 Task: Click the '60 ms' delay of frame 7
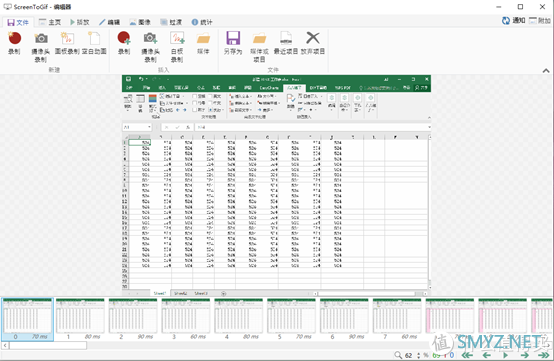point(409,337)
